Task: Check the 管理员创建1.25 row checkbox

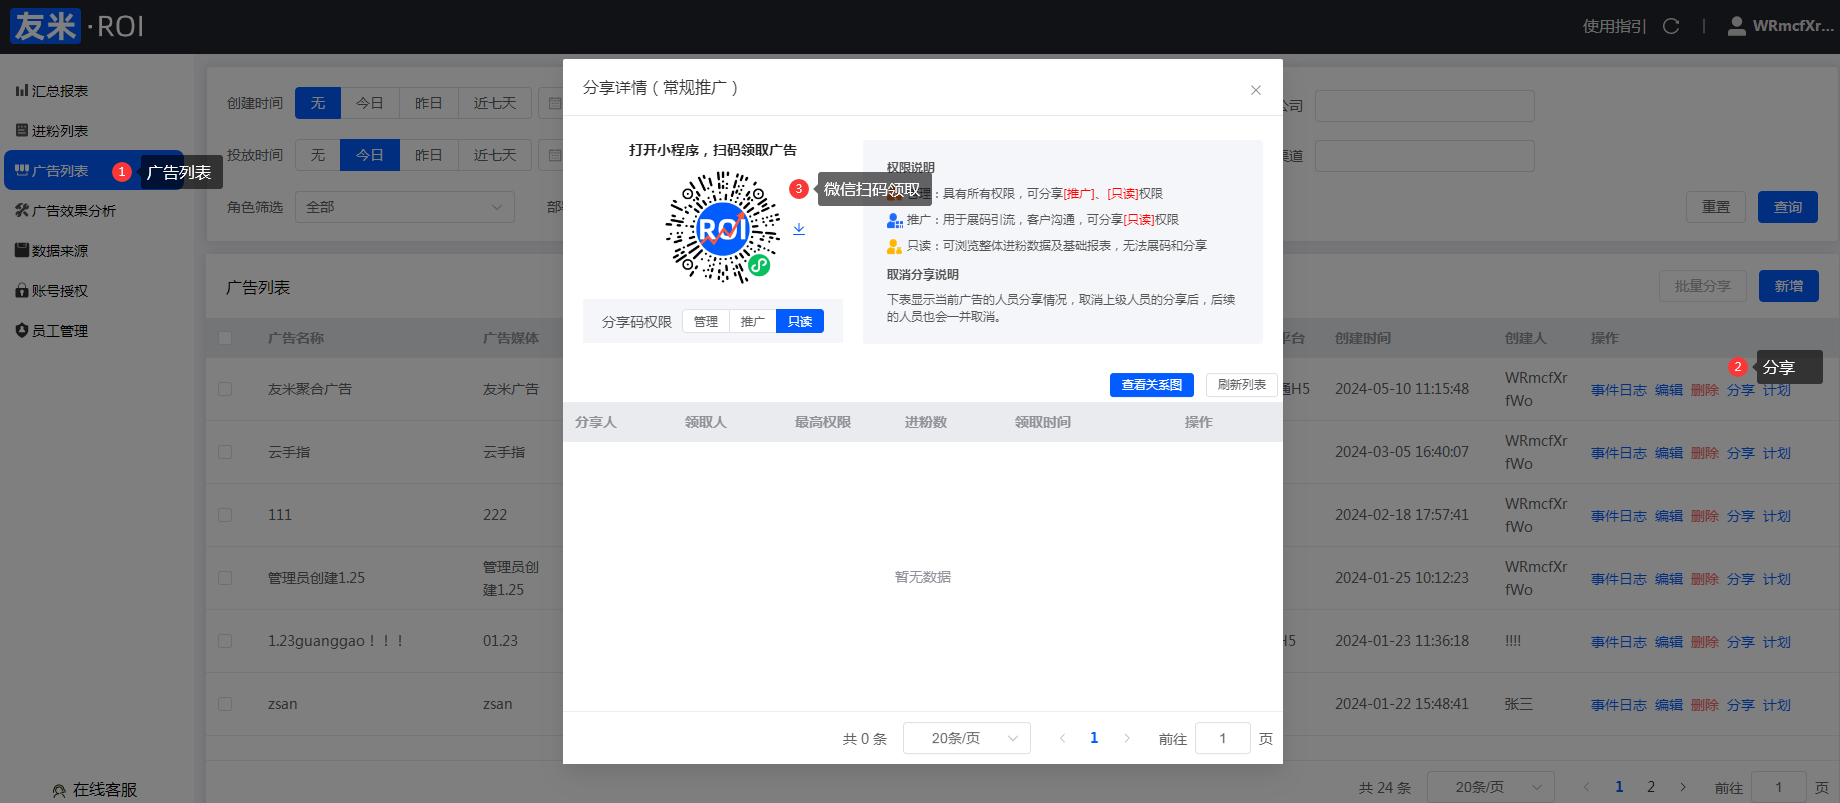Action: [x=225, y=578]
